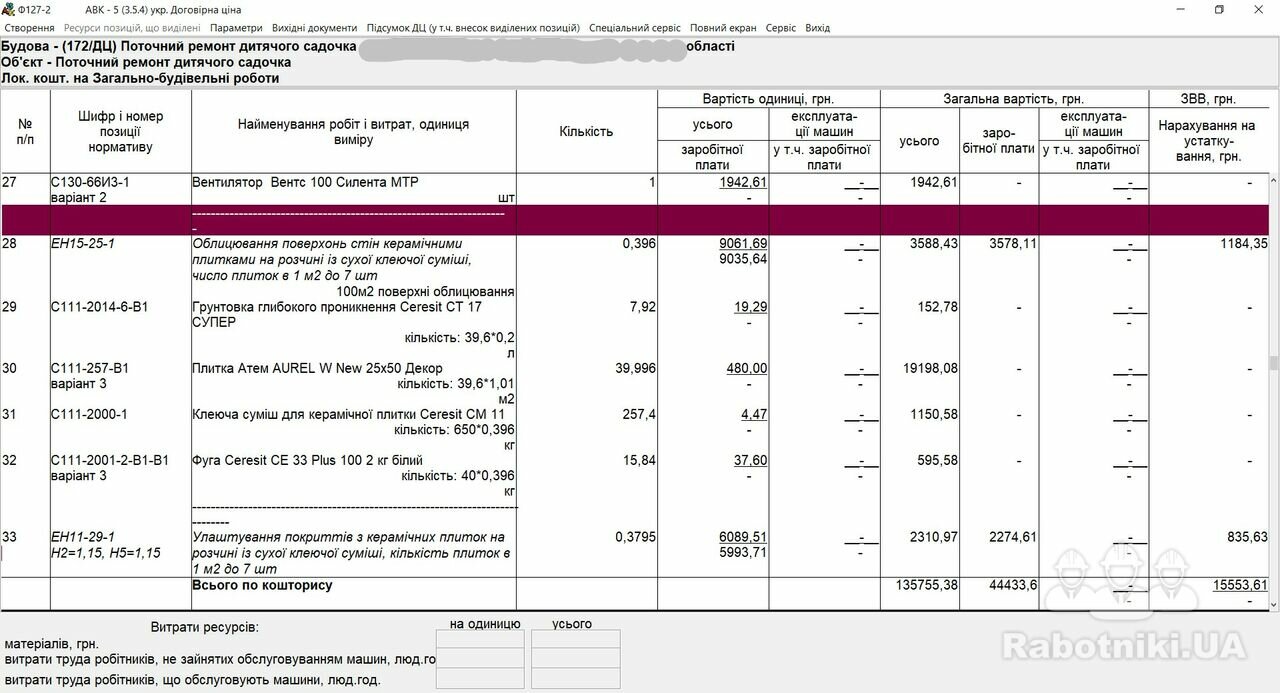Screen dimensions: 1280x693
Task: Click quantity 257,4 in row 31
Action: [639, 414]
